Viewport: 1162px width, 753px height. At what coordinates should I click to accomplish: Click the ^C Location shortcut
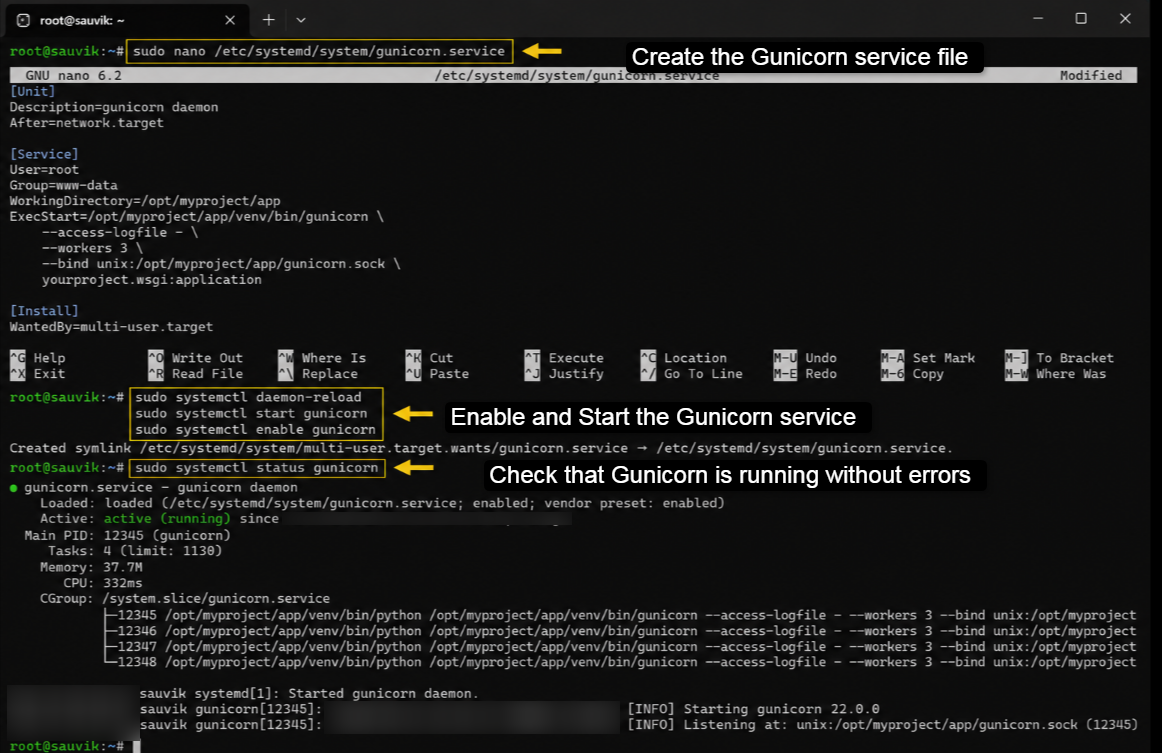coord(684,358)
